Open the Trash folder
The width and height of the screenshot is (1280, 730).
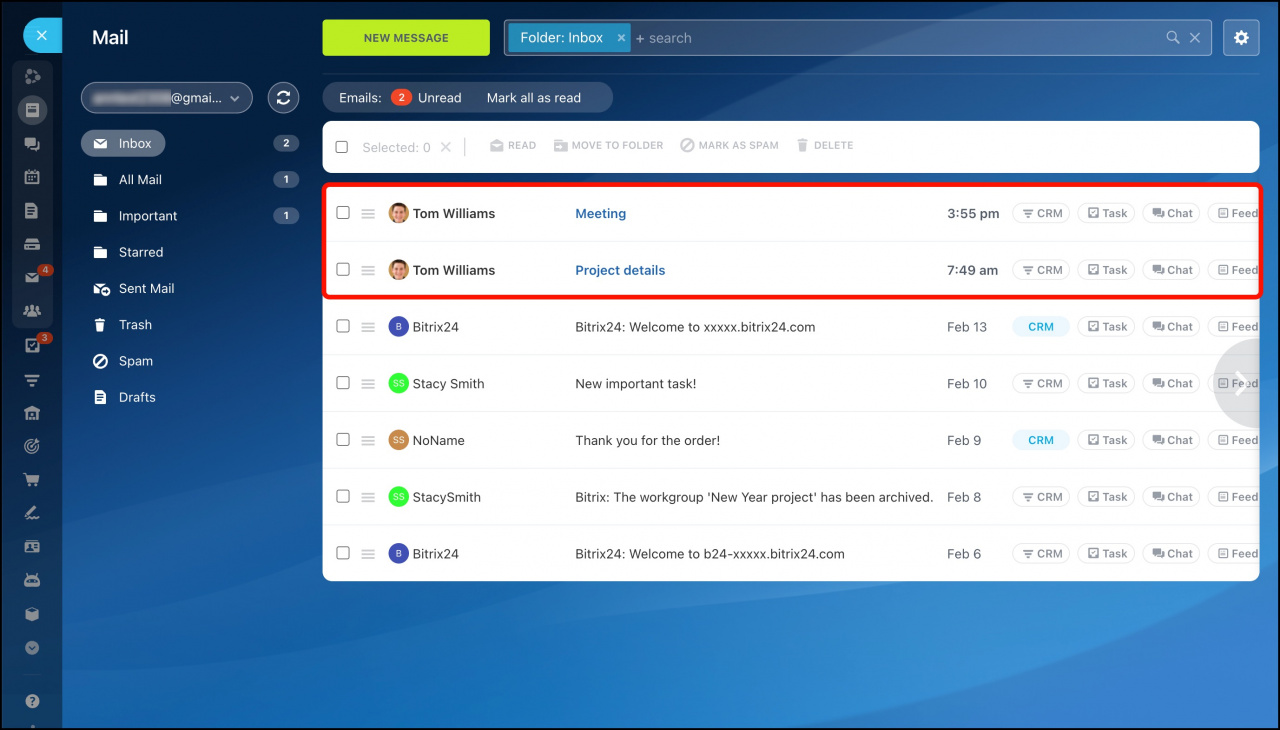(x=135, y=325)
